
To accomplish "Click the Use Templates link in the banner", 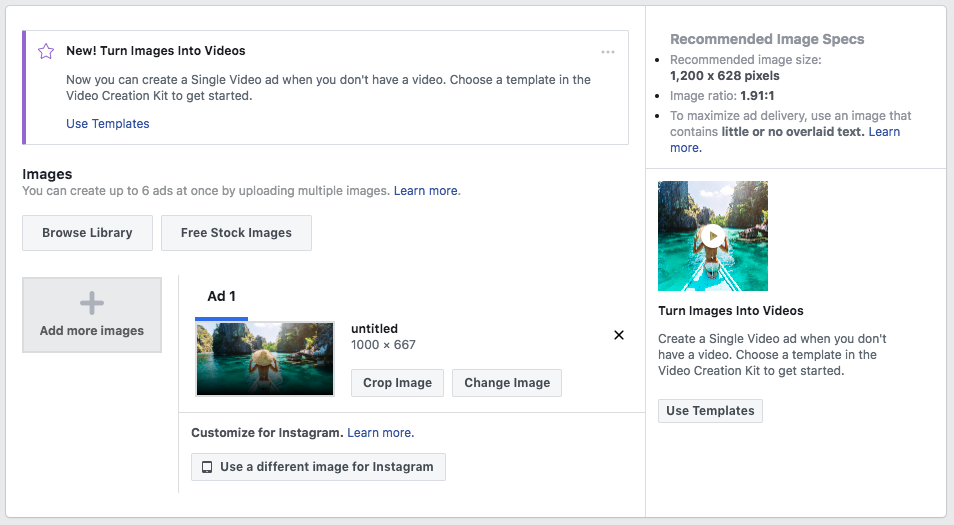I will [107, 124].
